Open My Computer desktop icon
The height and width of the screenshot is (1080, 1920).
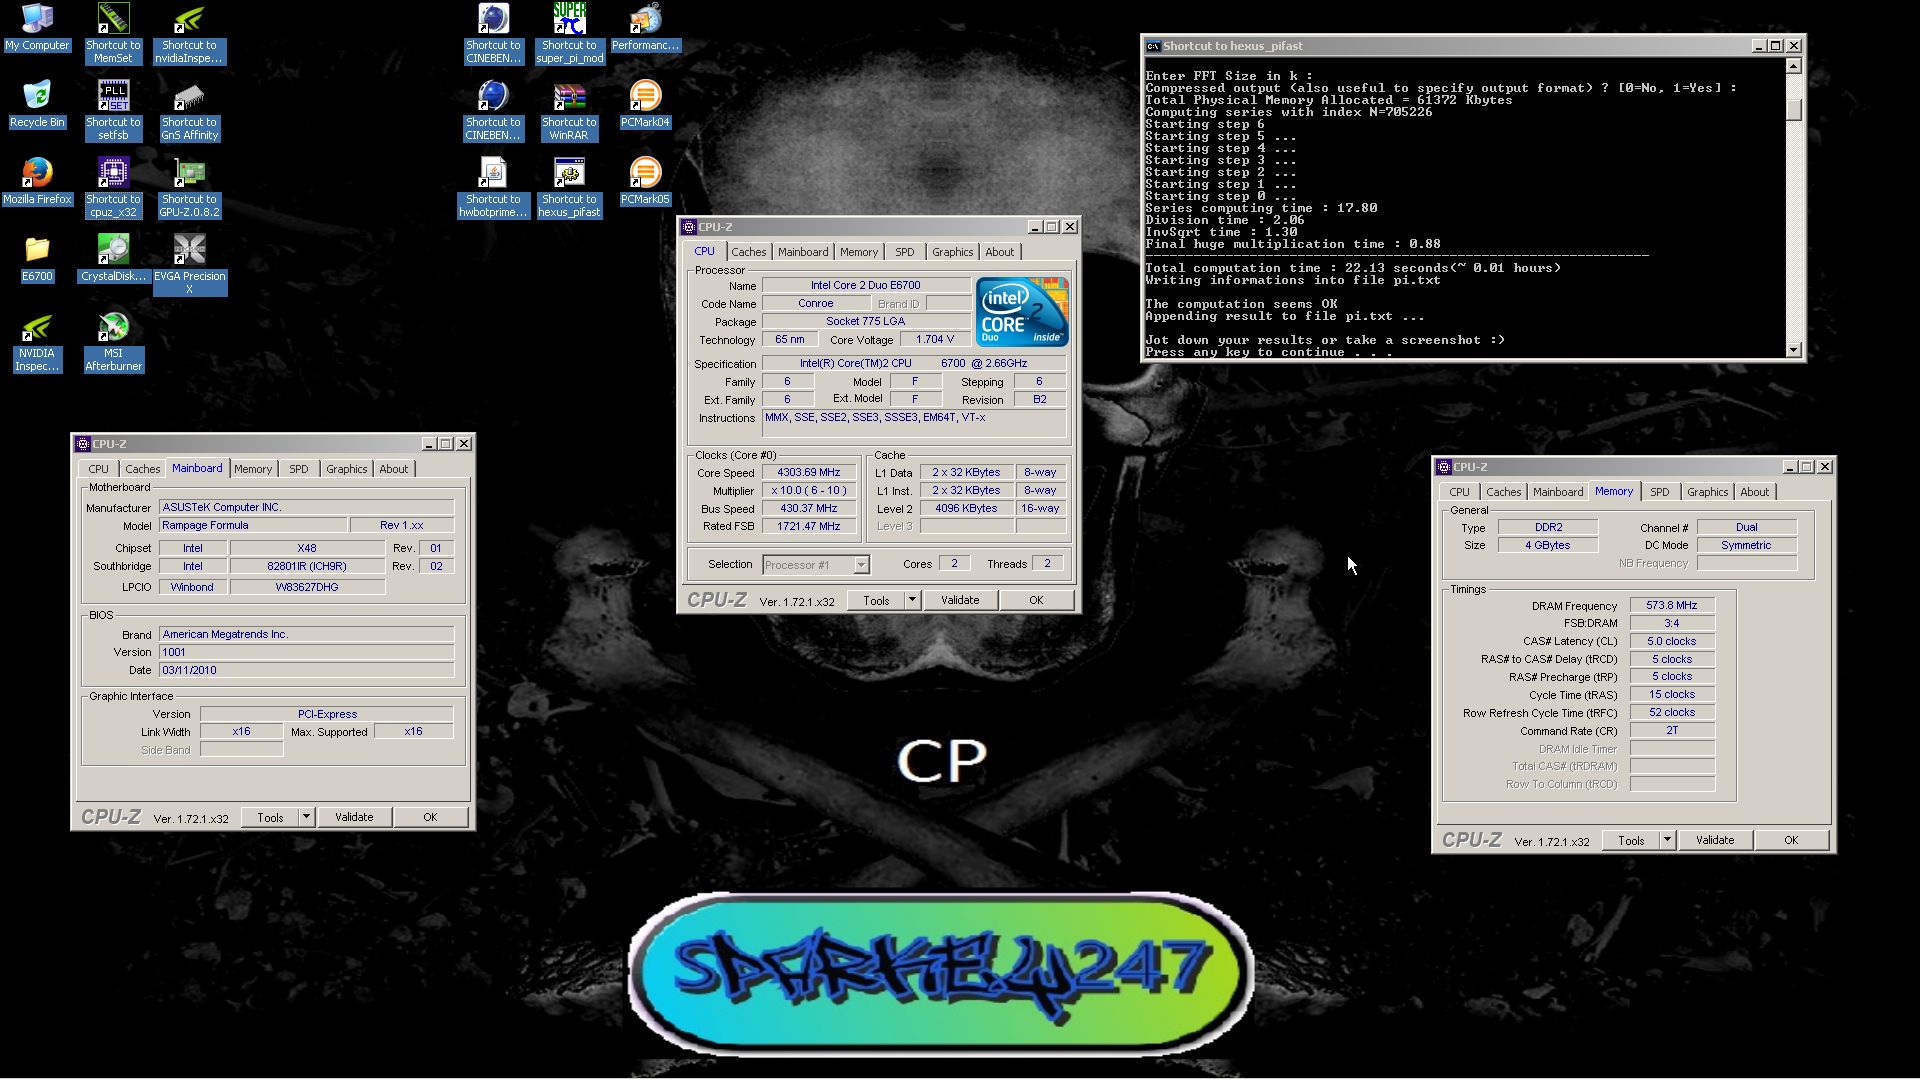[x=37, y=27]
